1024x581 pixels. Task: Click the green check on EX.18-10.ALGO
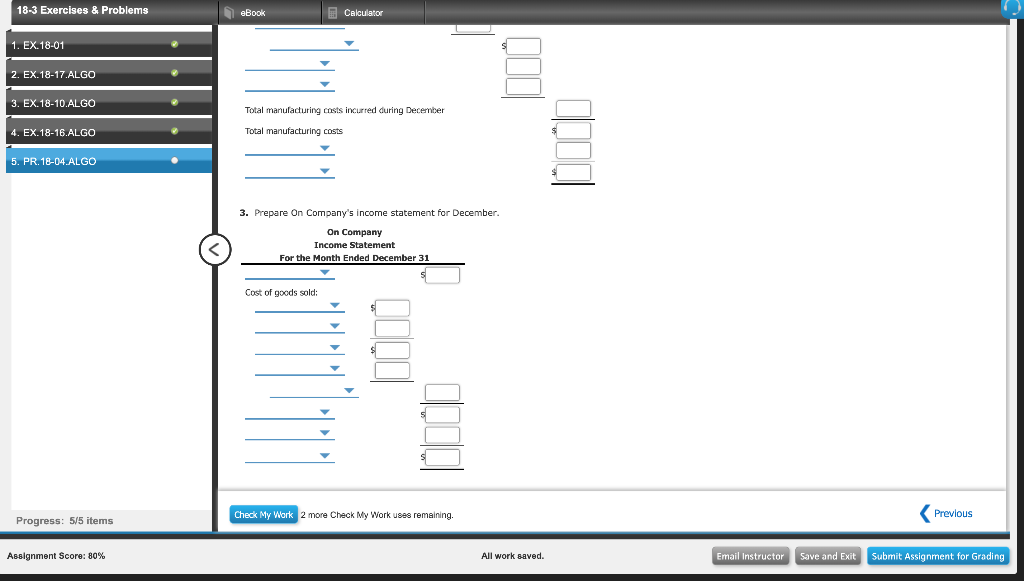pos(174,102)
